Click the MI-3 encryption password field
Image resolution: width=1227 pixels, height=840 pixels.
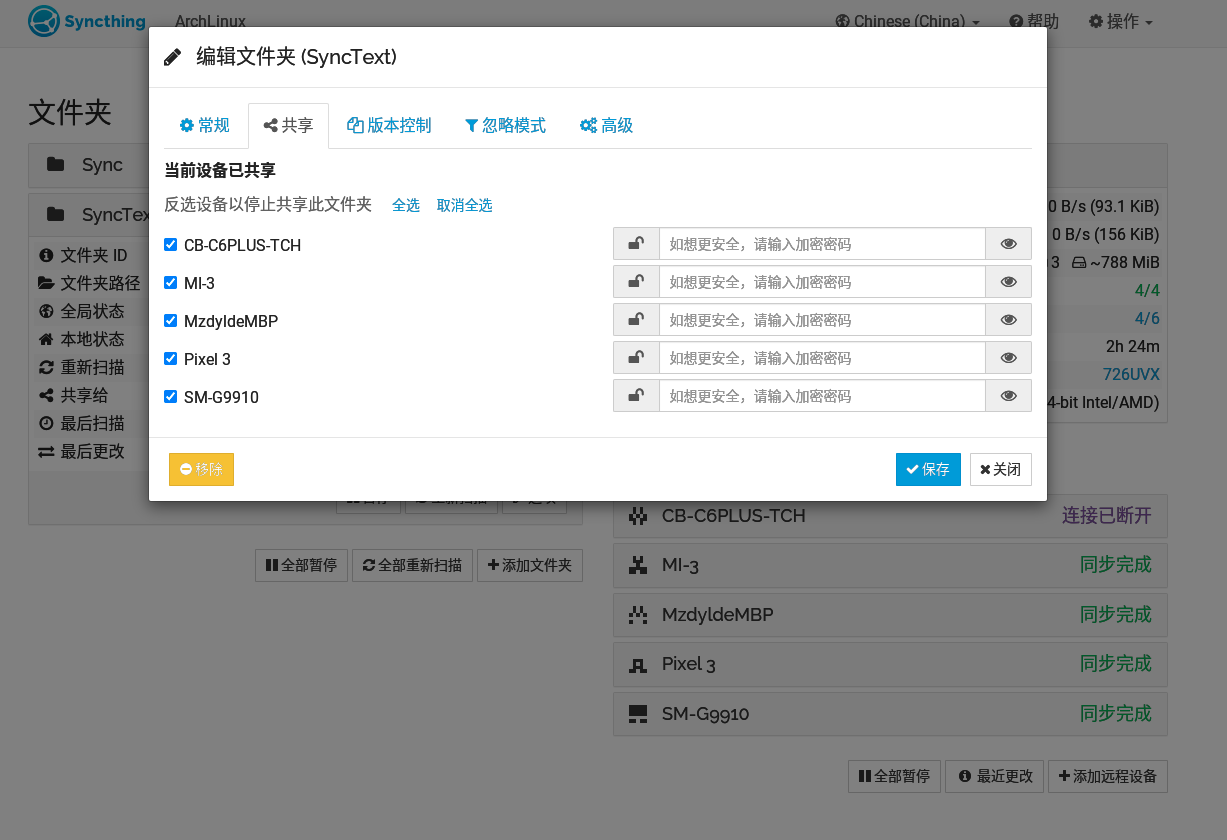click(822, 281)
